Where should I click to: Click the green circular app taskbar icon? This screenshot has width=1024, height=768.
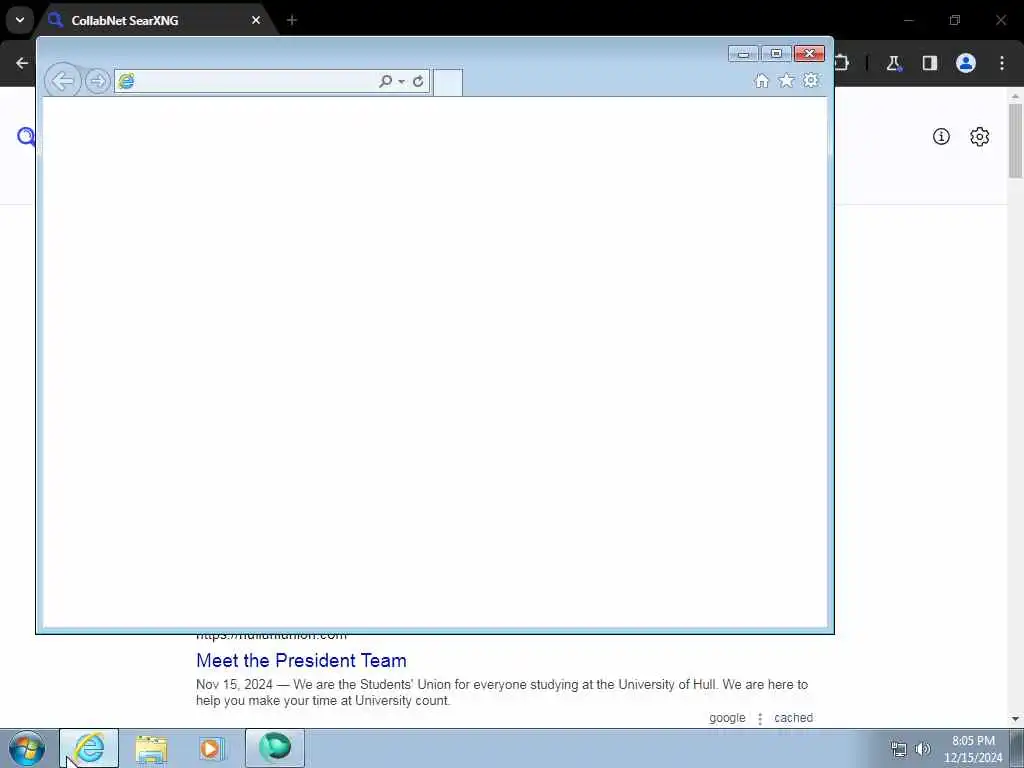coord(275,748)
